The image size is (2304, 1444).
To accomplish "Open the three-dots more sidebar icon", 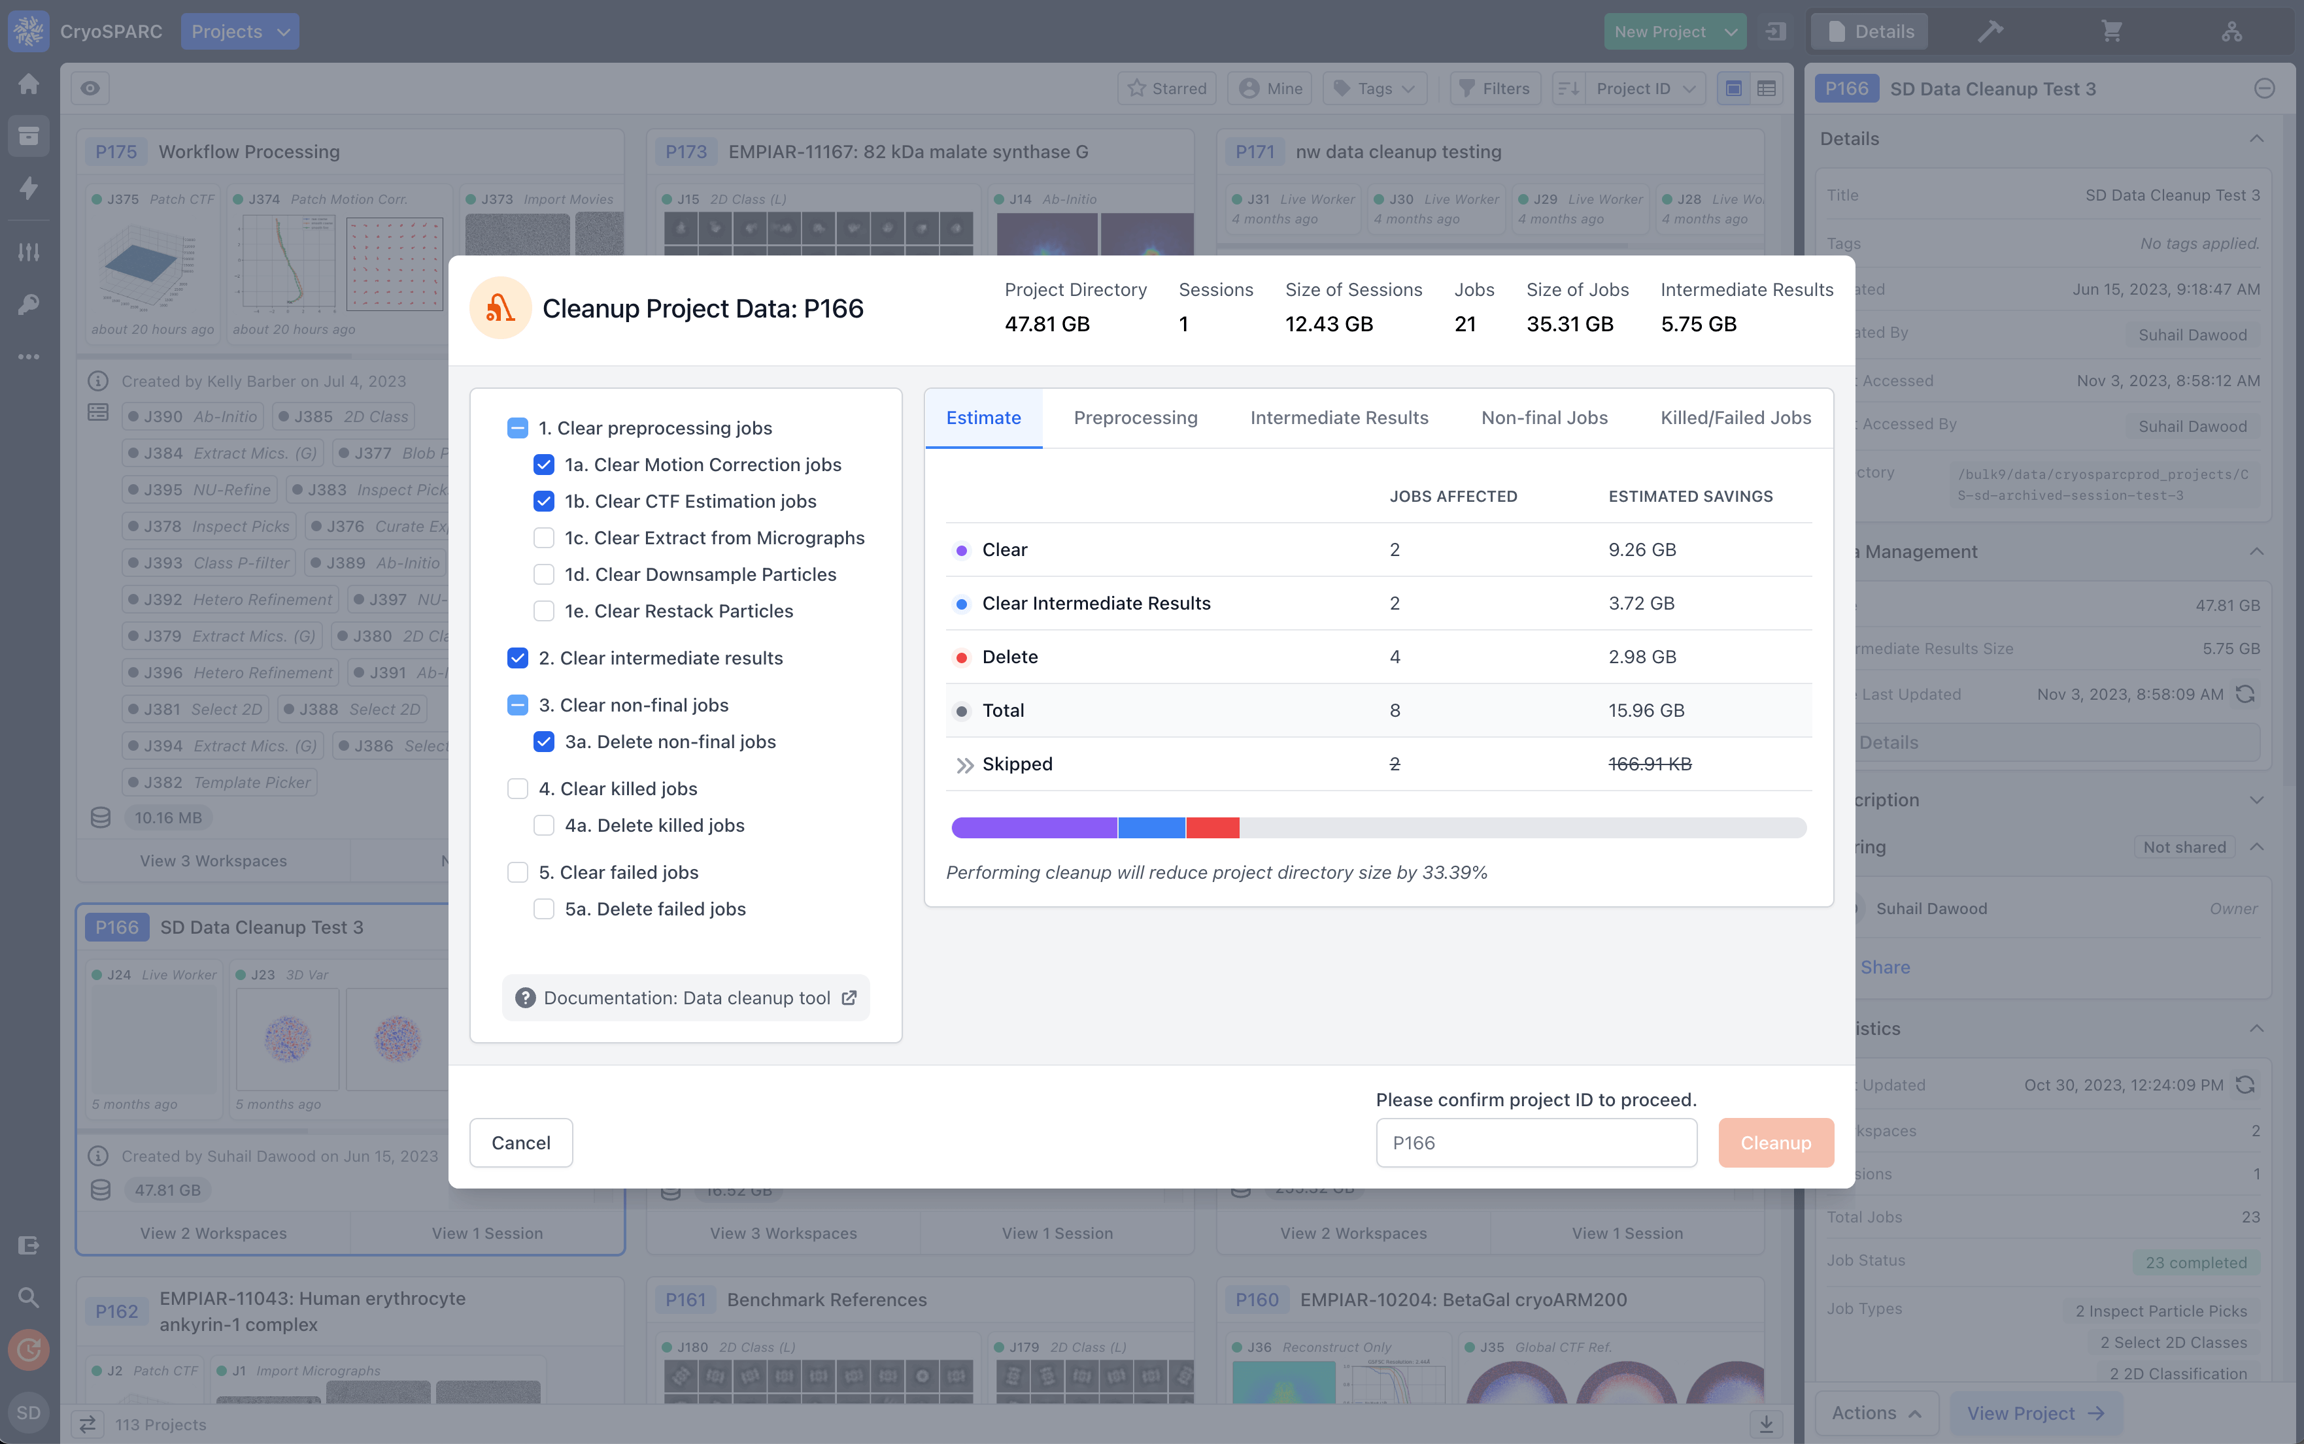I will click(28, 356).
